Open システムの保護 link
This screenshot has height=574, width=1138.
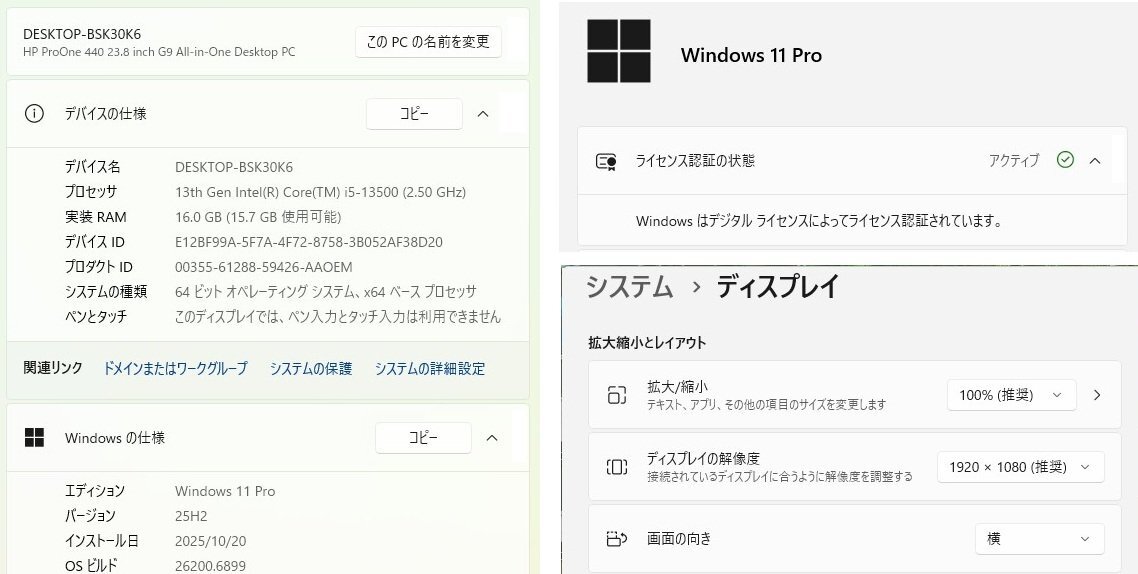tap(311, 369)
